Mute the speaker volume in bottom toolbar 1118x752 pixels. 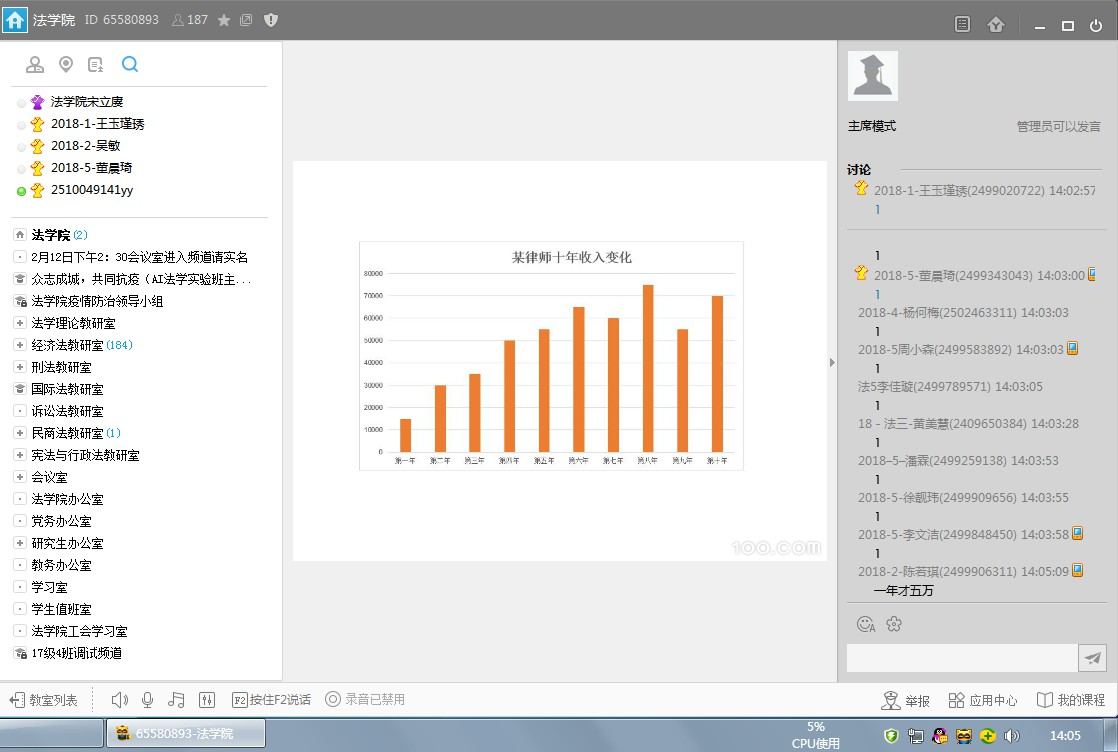pos(120,700)
